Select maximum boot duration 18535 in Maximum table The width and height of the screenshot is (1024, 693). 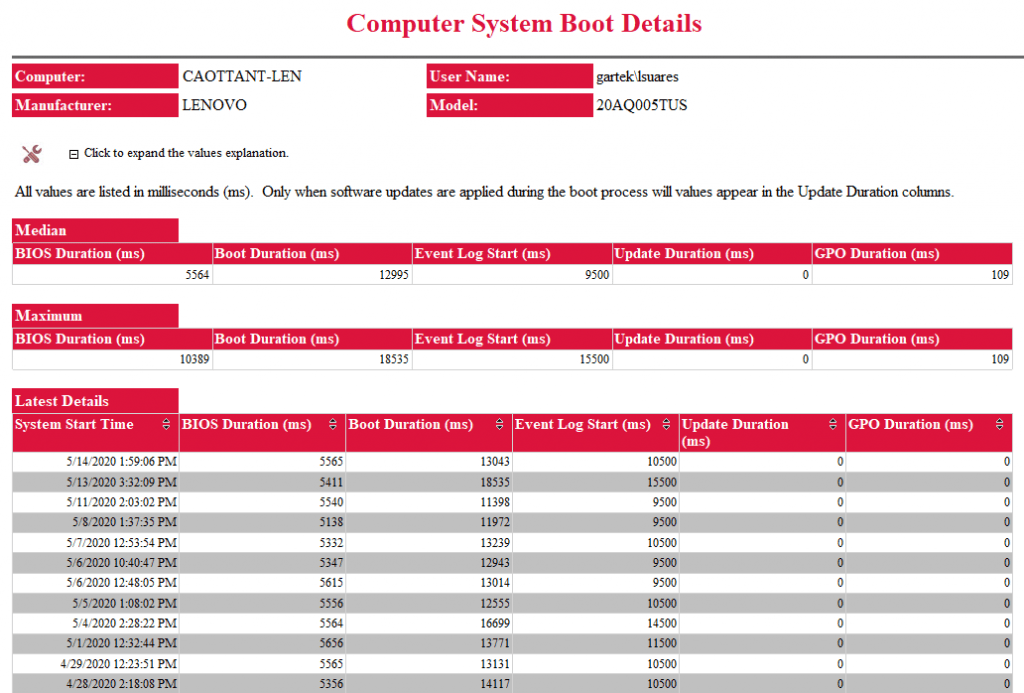(x=394, y=359)
